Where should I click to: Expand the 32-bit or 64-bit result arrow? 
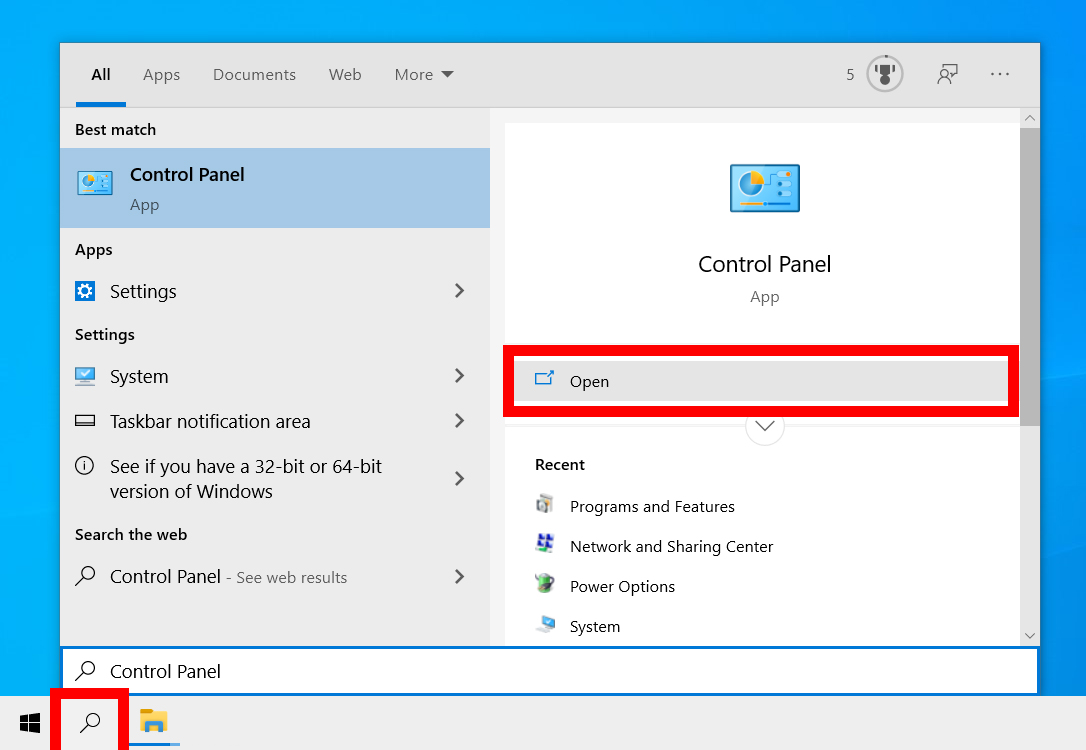click(459, 479)
